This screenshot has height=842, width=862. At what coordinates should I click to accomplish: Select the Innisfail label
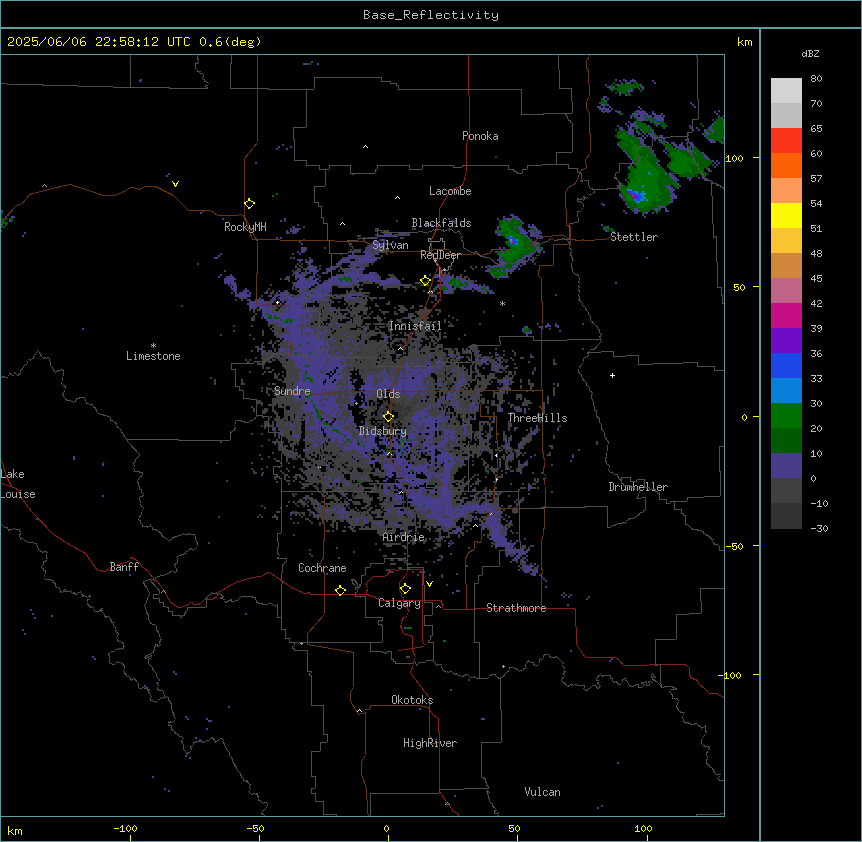[x=415, y=326]
